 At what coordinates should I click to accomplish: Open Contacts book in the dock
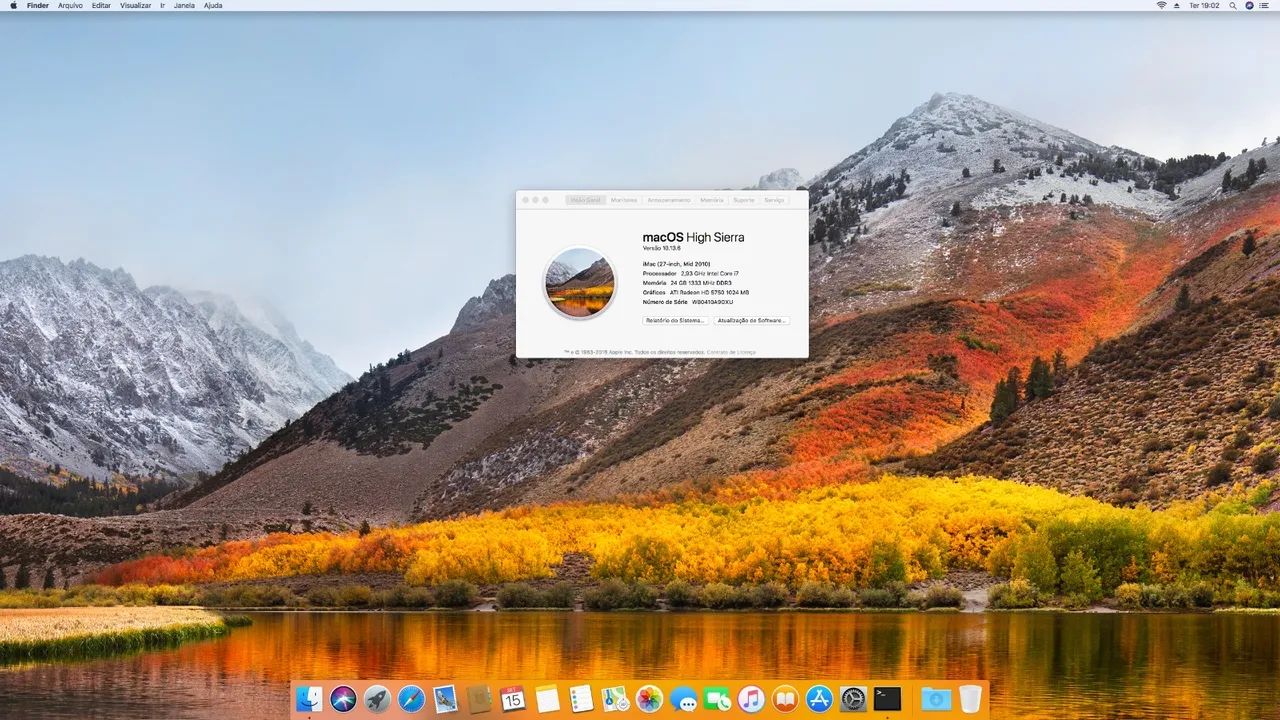tap(480, 699)
